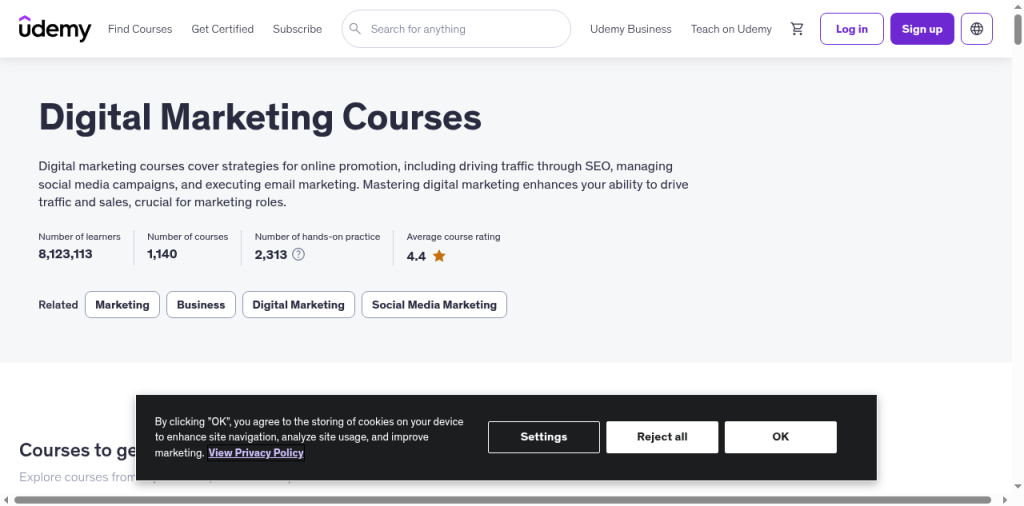
Task: Open the Find Courses menu
Action: click(x=140, y=29)
